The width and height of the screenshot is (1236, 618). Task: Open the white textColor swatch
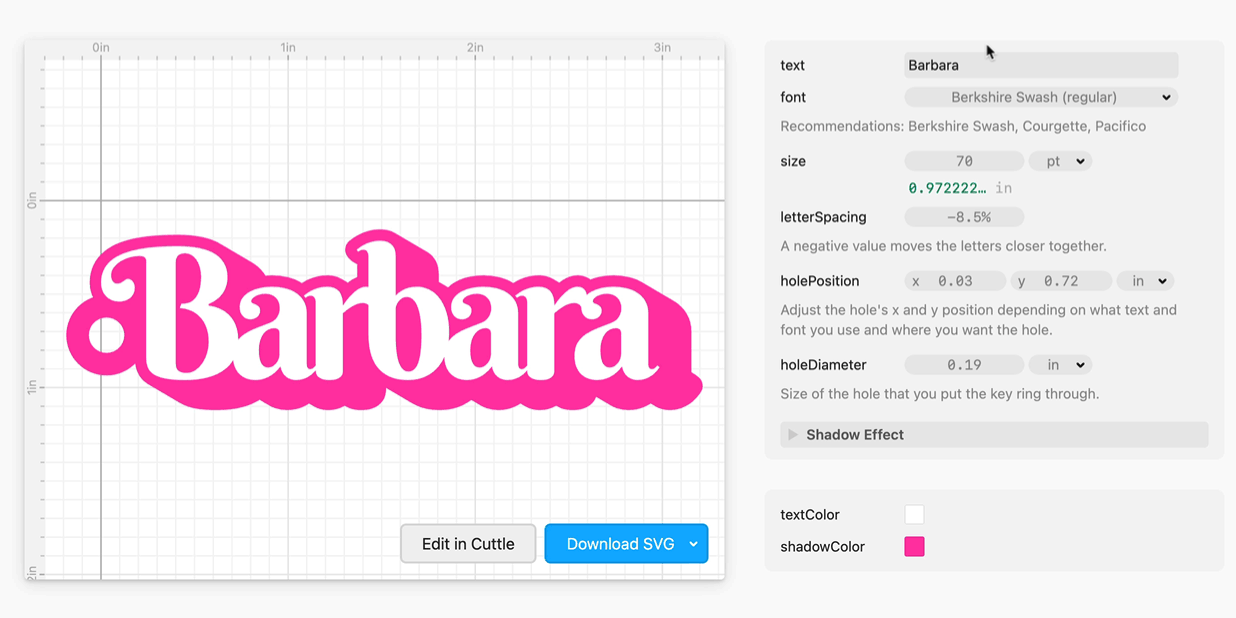point(914,515)
